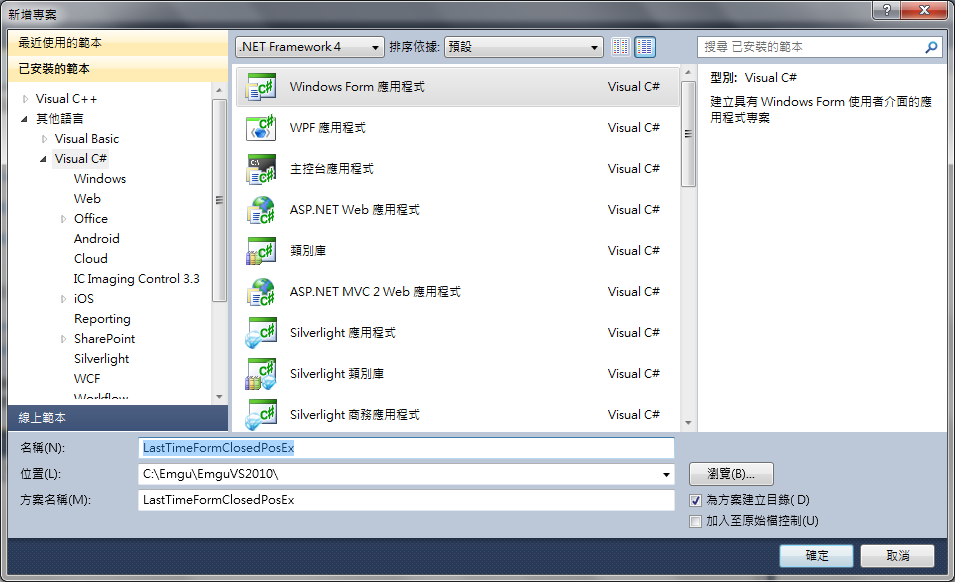Click the Silverlight 類別庫 template icon
This screenshot has width=955, height=582.
261,374
